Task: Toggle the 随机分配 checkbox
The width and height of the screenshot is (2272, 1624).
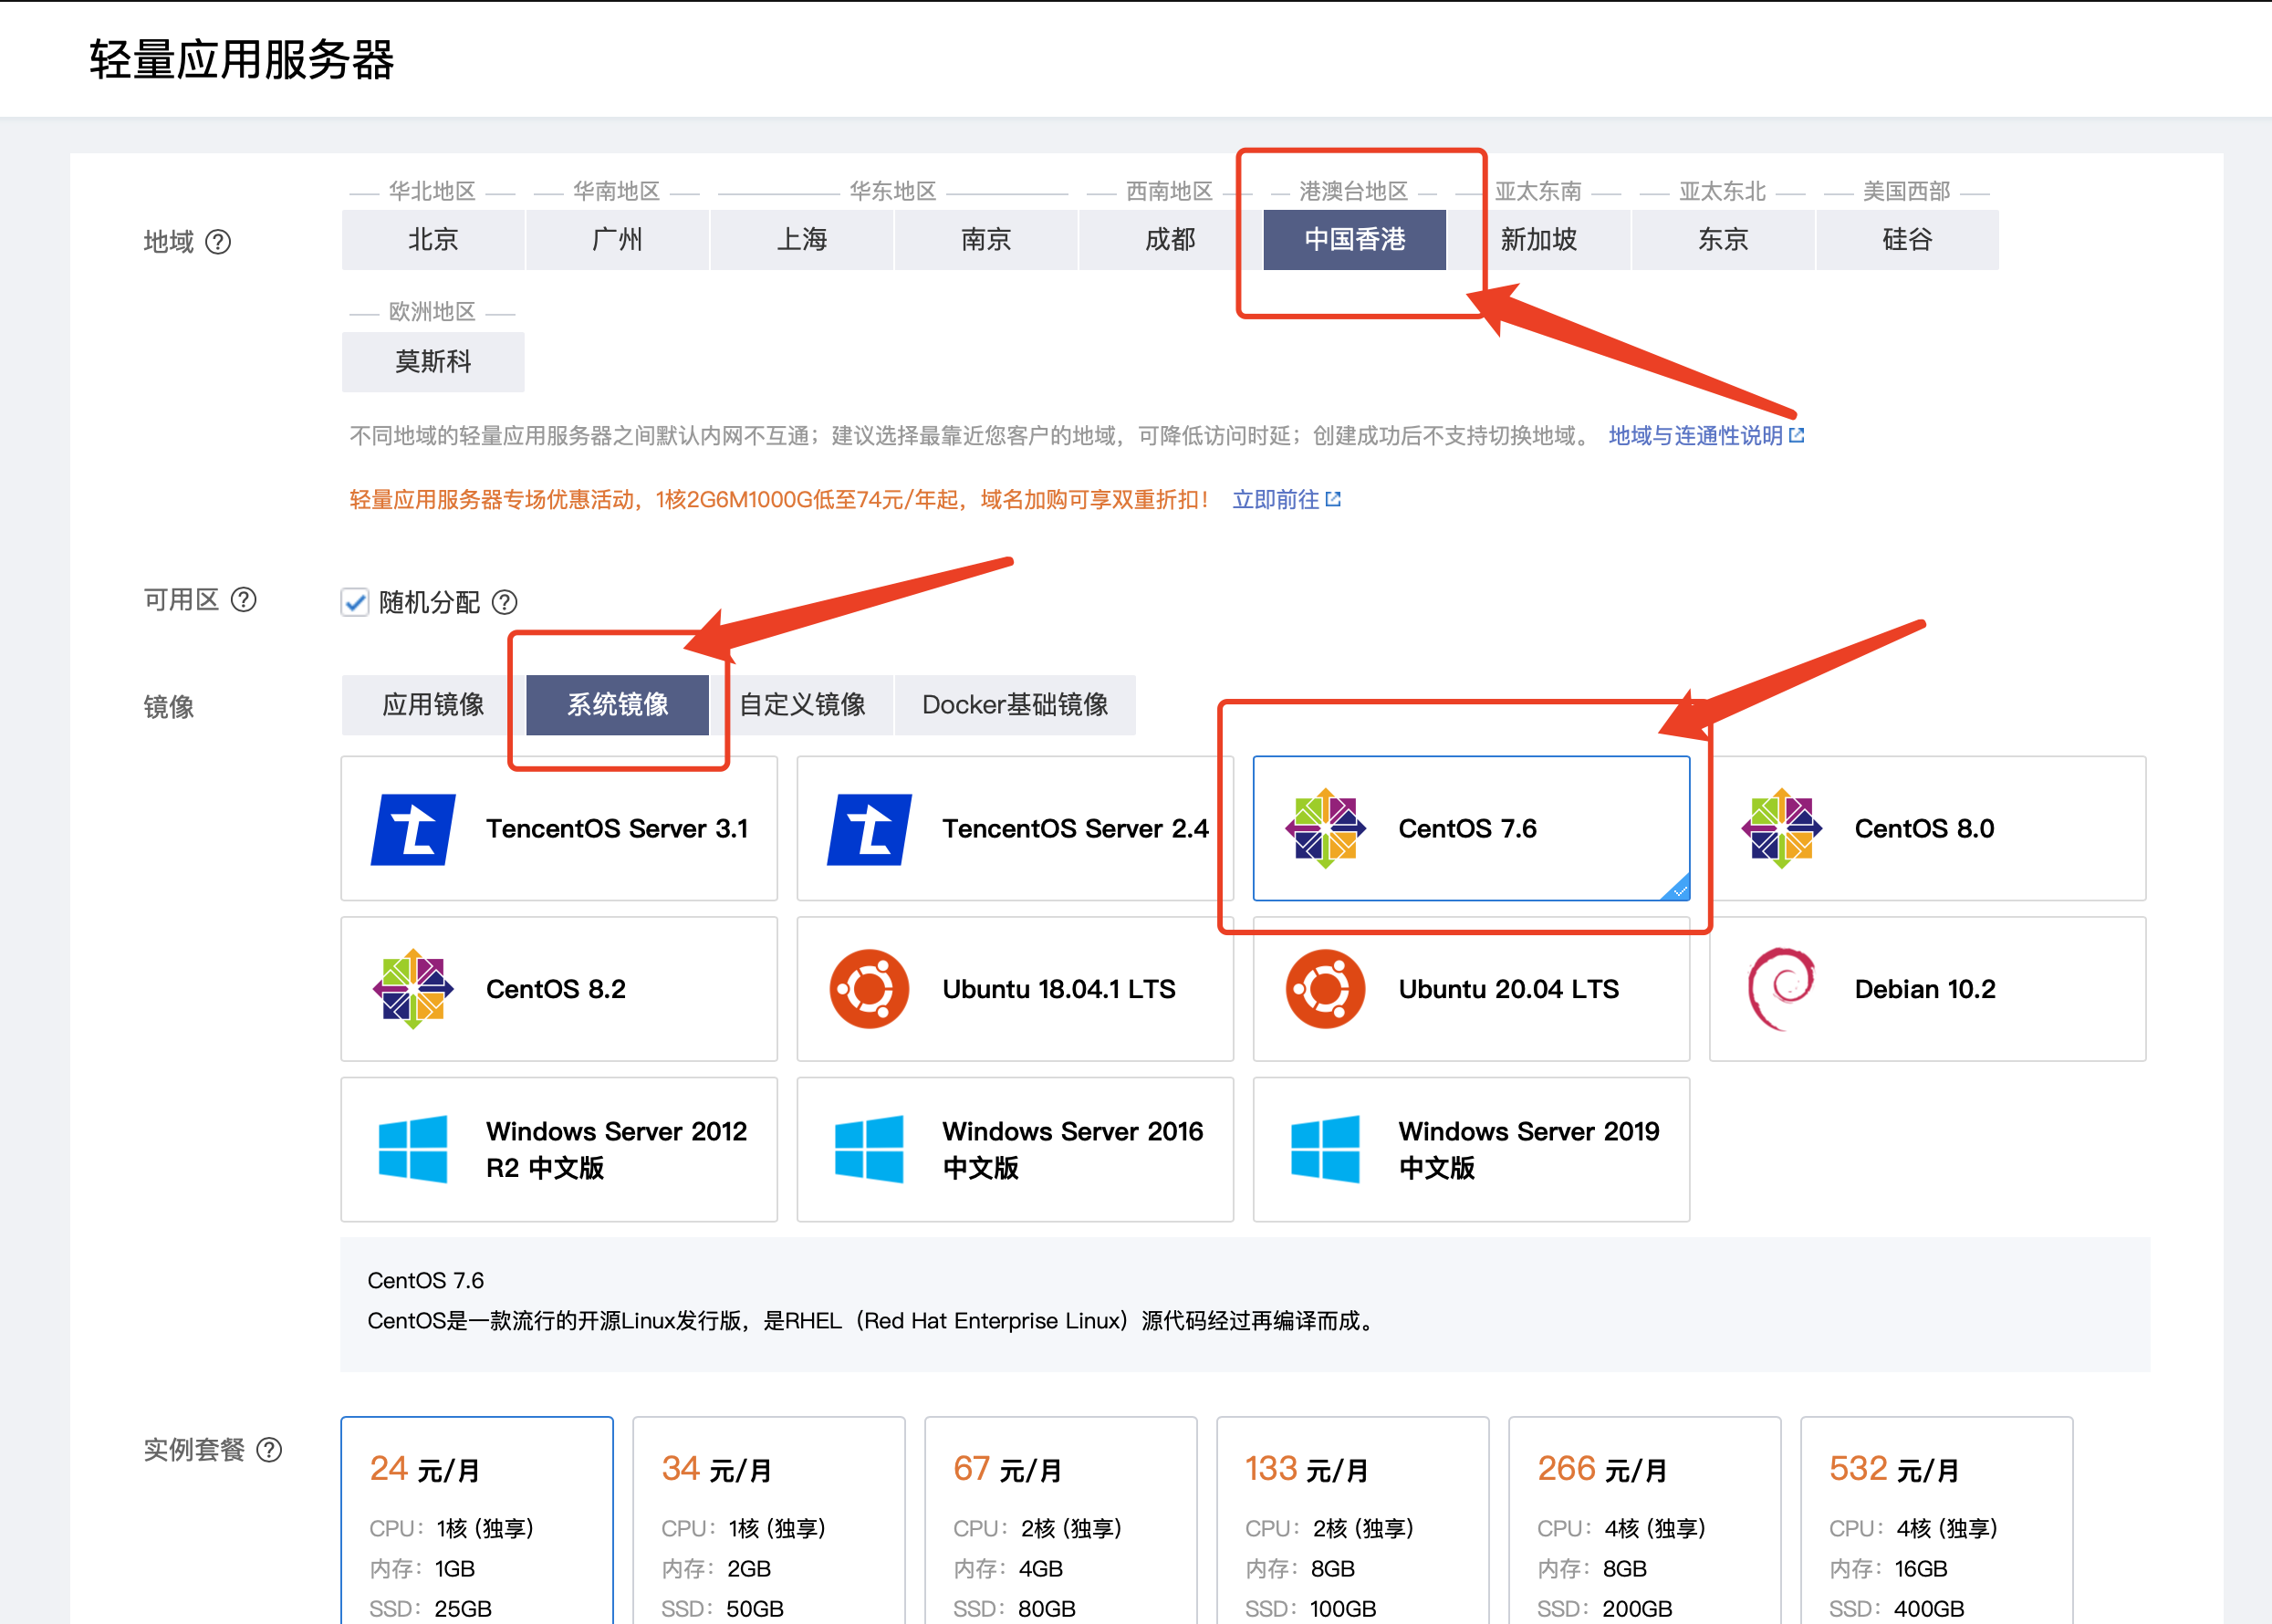Action: coord(355,602)
